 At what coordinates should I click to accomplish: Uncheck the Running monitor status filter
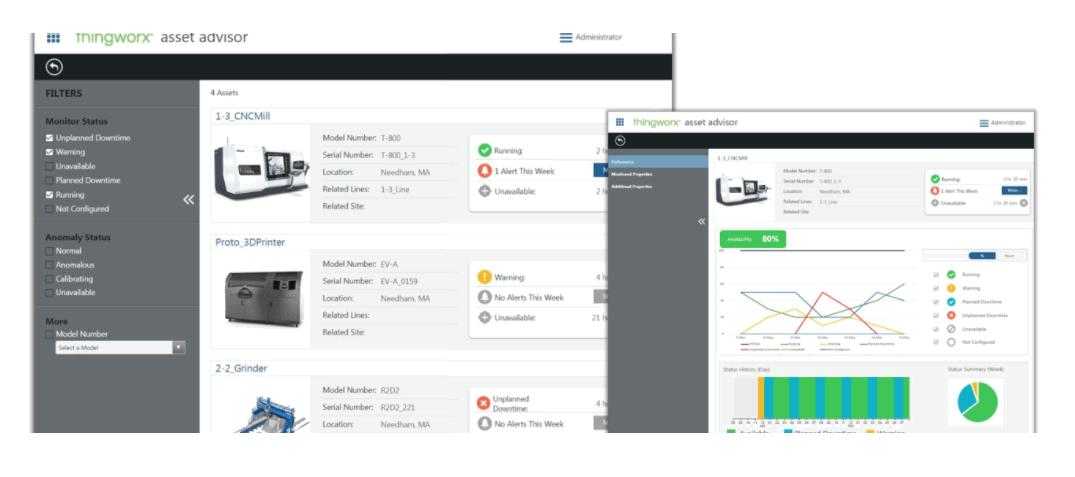(49, 195)
